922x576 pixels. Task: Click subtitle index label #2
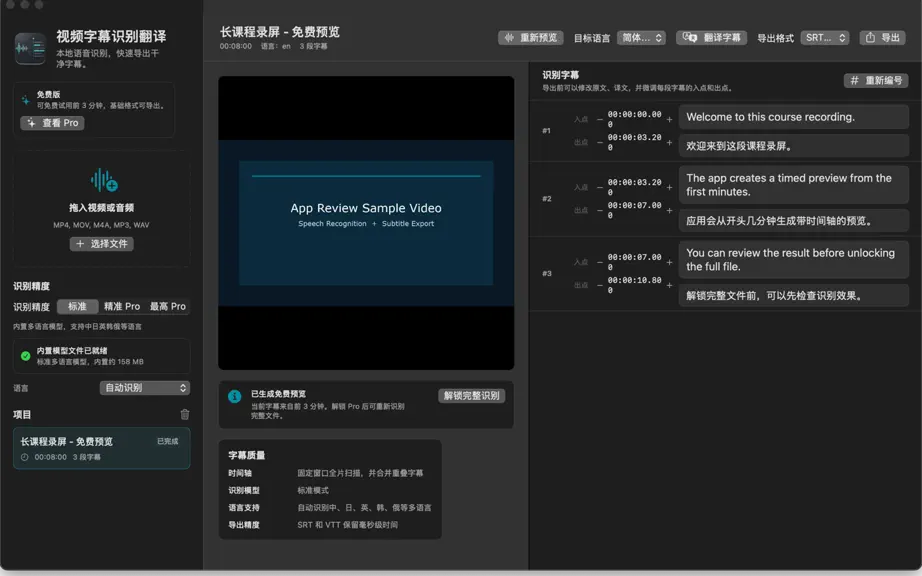coord(547,199)
